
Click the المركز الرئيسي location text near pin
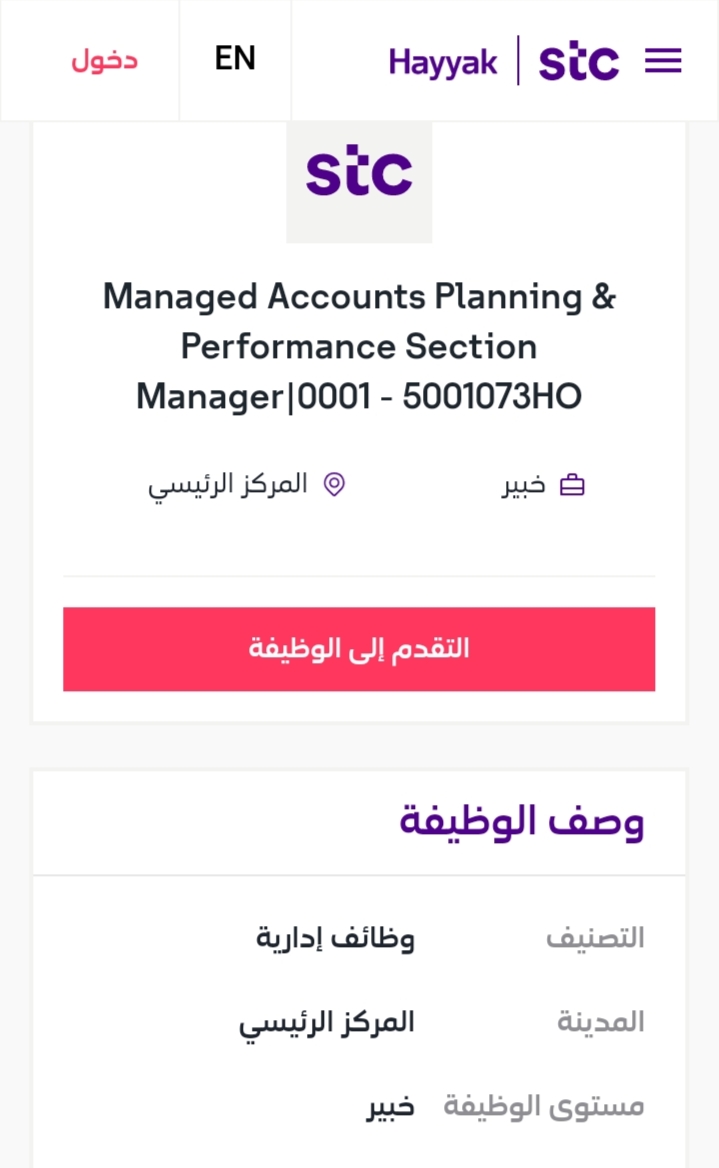point(227,486)
